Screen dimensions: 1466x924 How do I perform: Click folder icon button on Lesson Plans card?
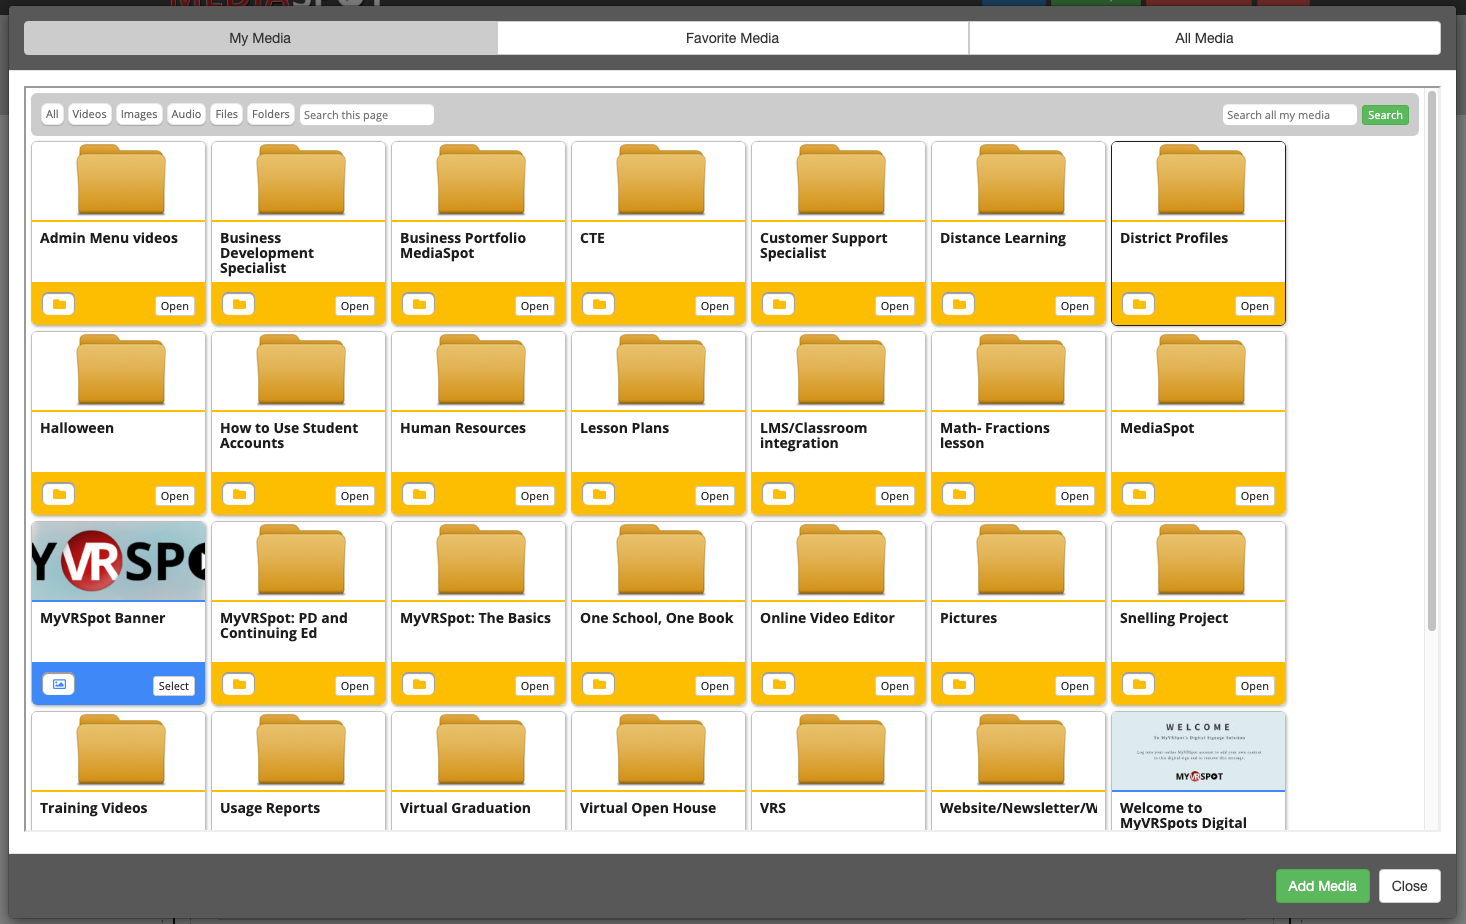[x=599, y=494]
